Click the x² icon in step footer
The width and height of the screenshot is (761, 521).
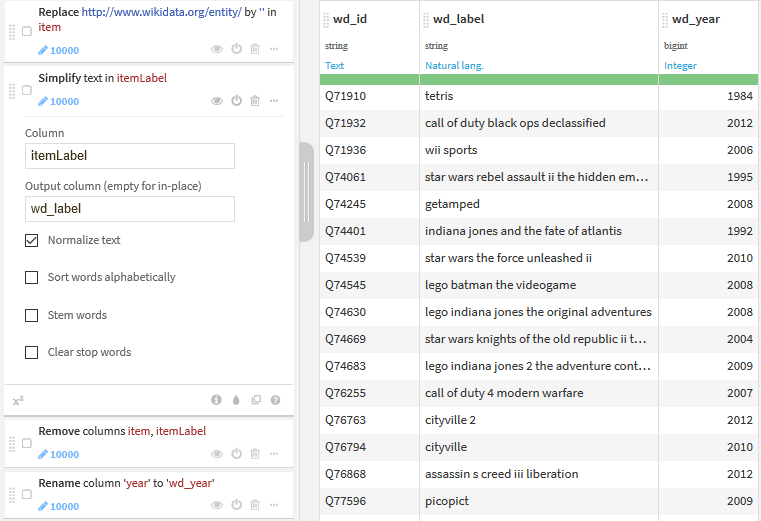click(x=18, y=401)
